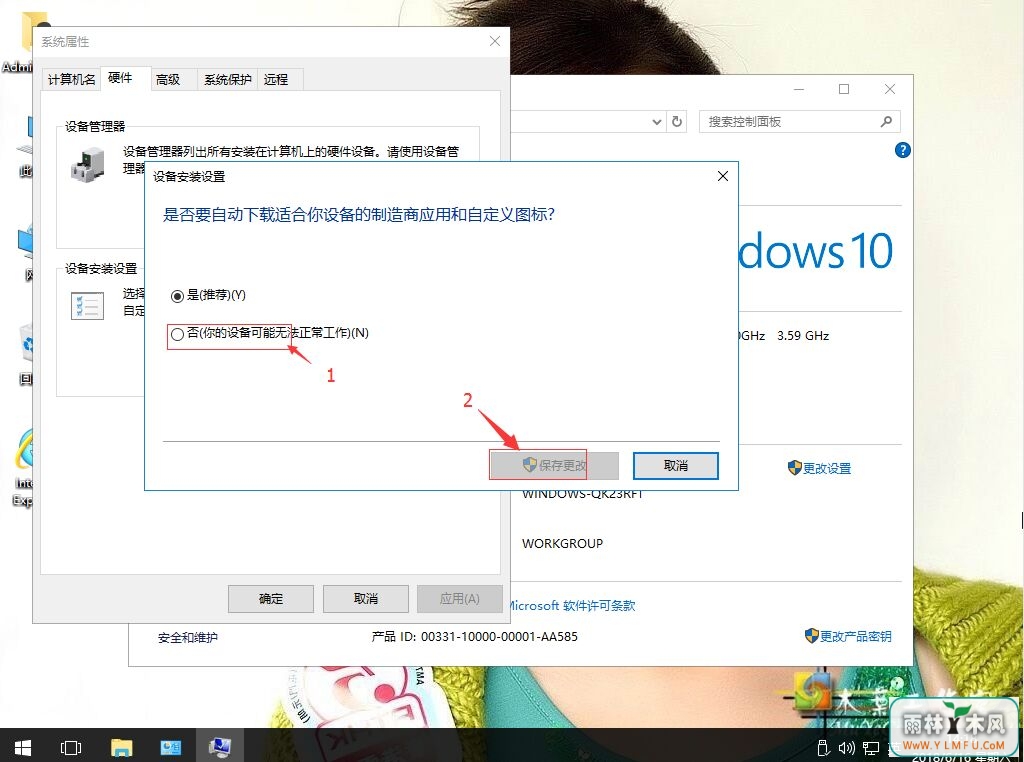The height and width of the screenshot is (762, 1024).
Task: Maximize the Control Panel system window
Action: (x=844, y=89)
